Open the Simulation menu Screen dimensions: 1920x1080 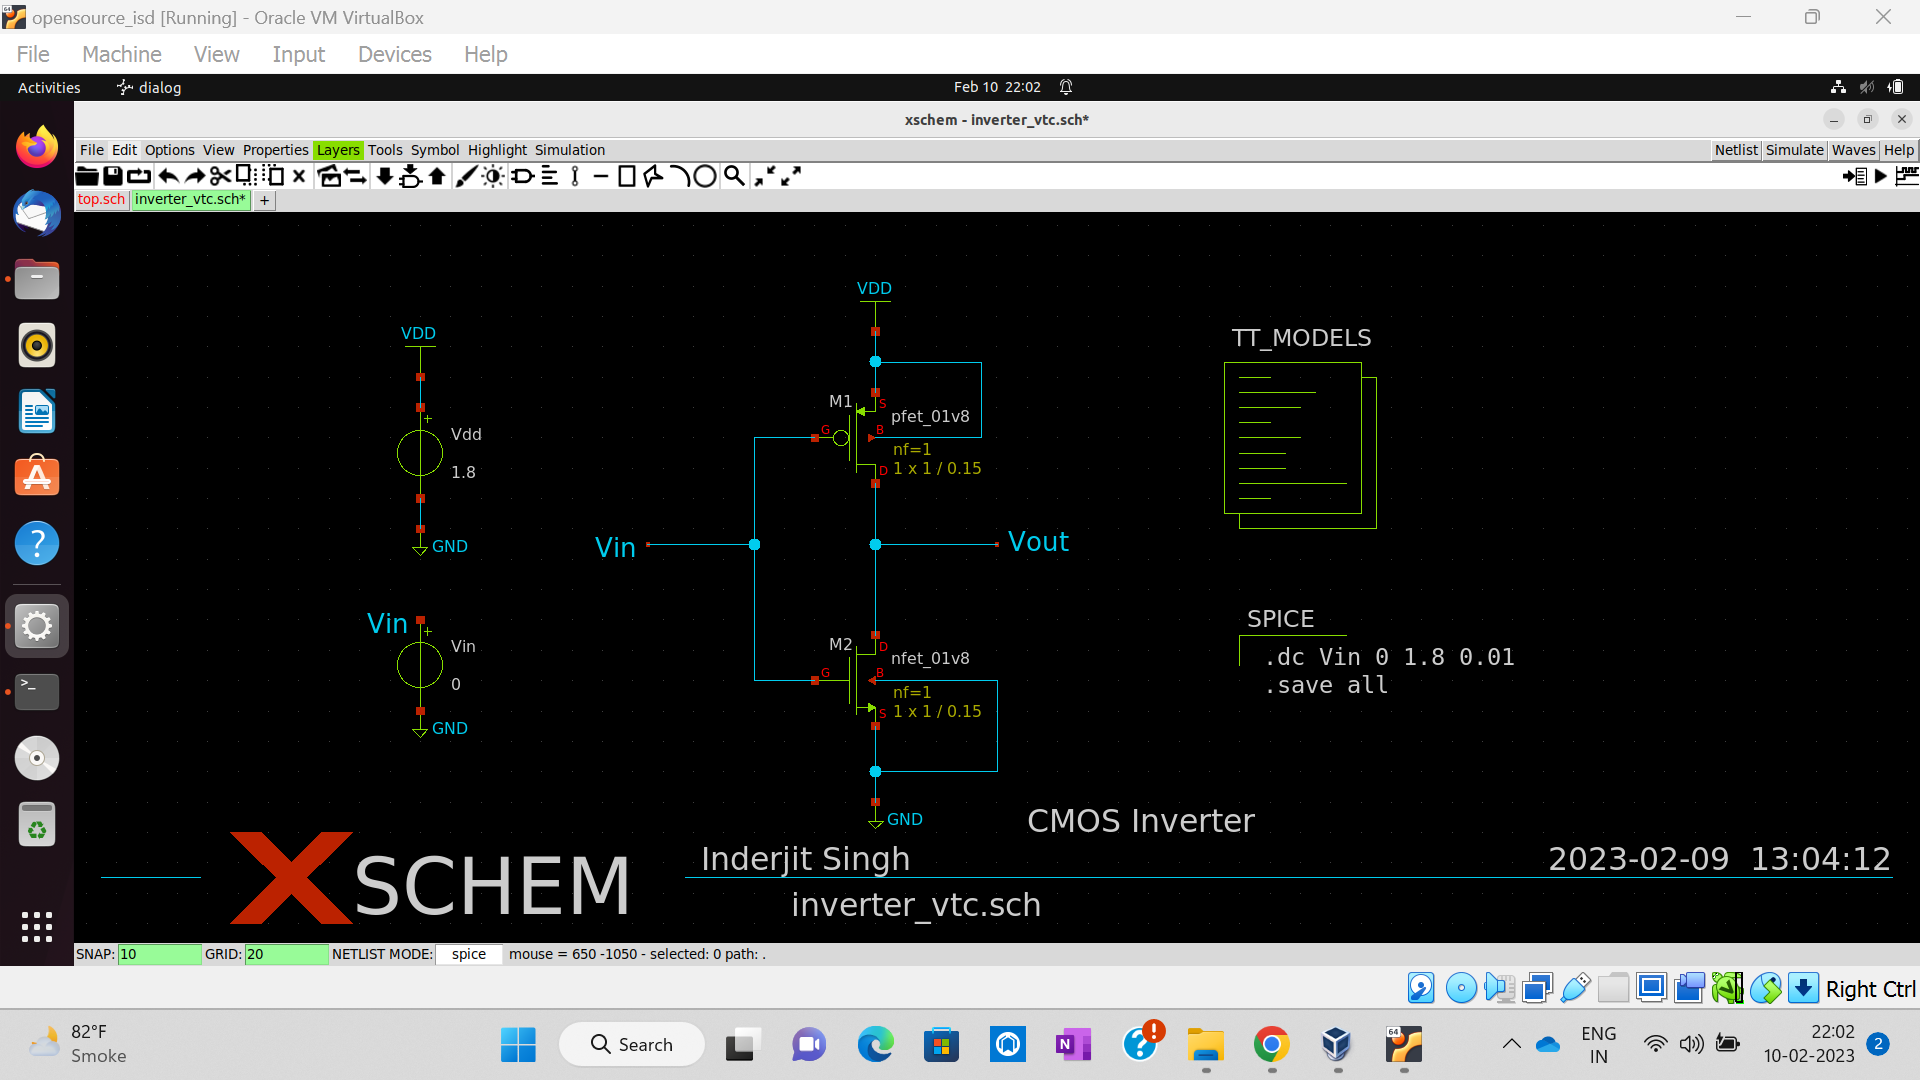pyautogui.click(x=569, y=150)
